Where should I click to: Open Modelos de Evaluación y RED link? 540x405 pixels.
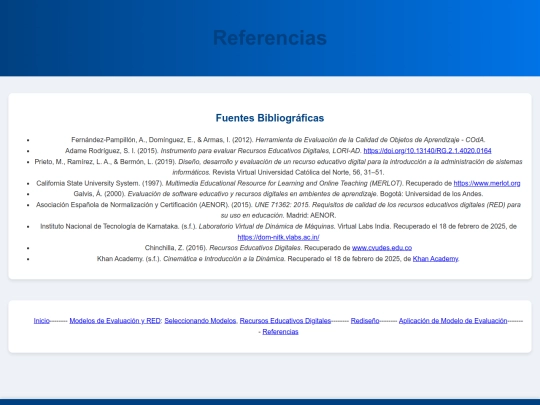[115, 321]
